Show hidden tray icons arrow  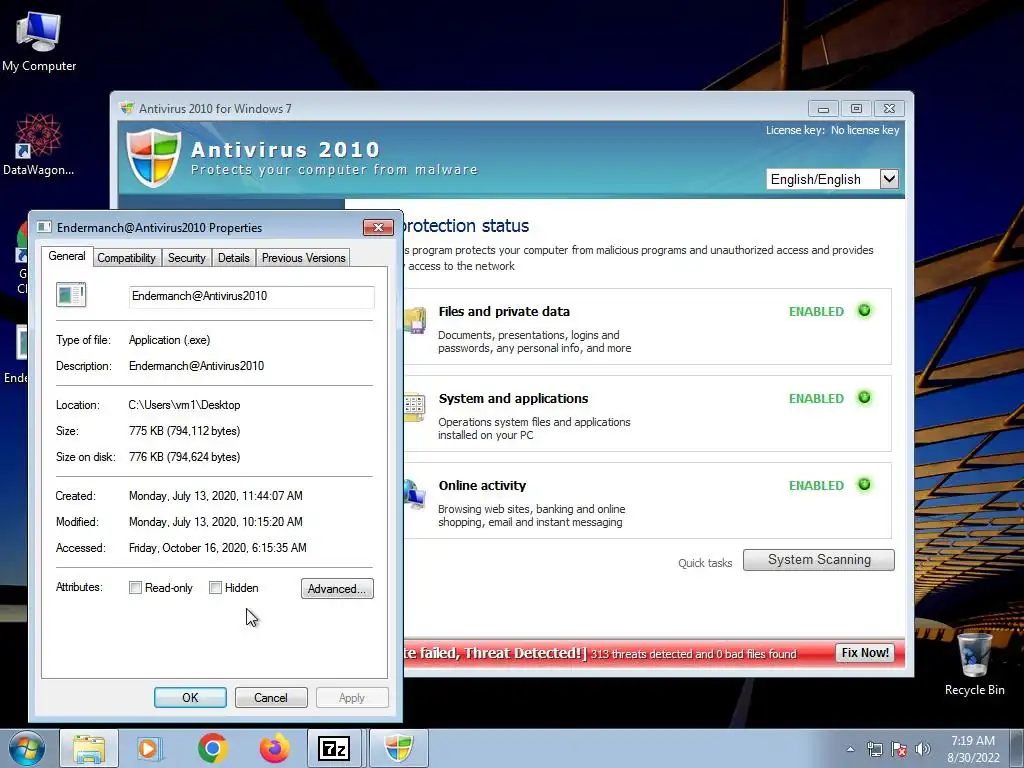[850, 750]
